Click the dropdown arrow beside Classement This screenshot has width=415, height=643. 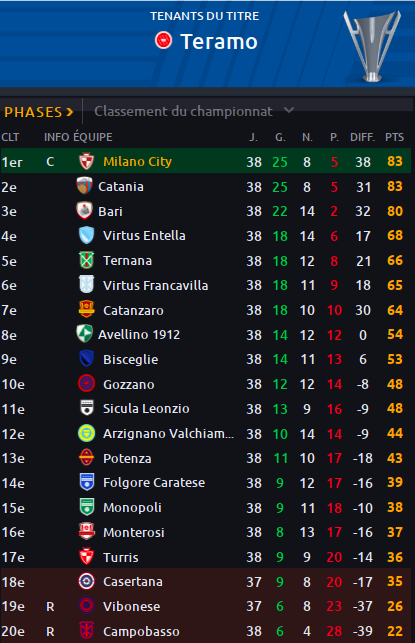click(289, 110)
